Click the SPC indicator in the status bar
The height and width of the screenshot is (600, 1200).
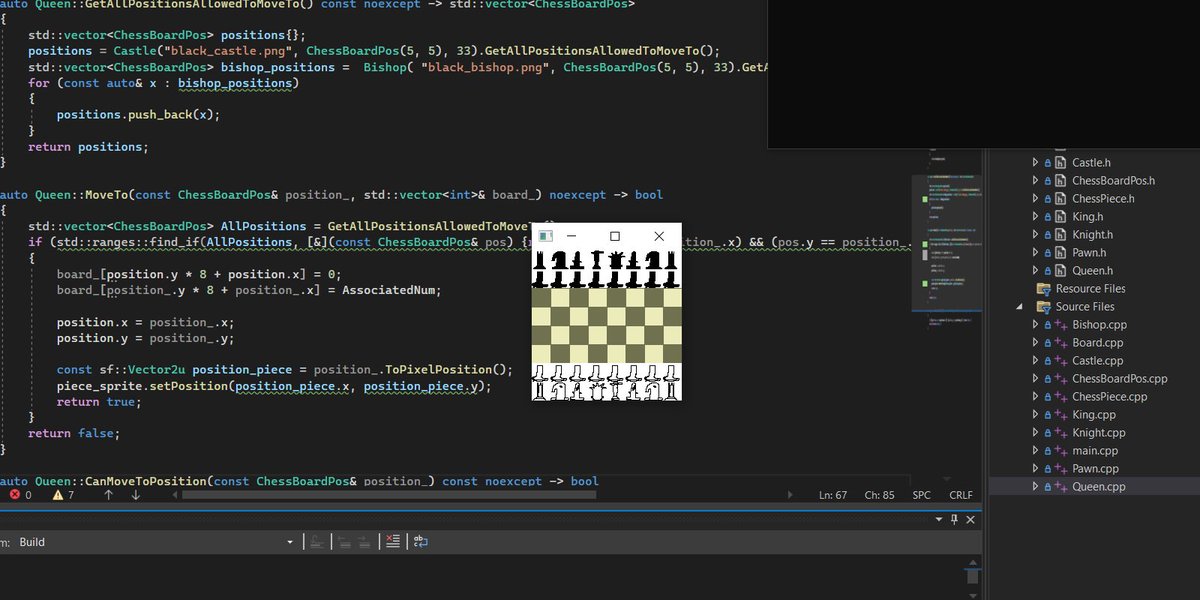920,493
